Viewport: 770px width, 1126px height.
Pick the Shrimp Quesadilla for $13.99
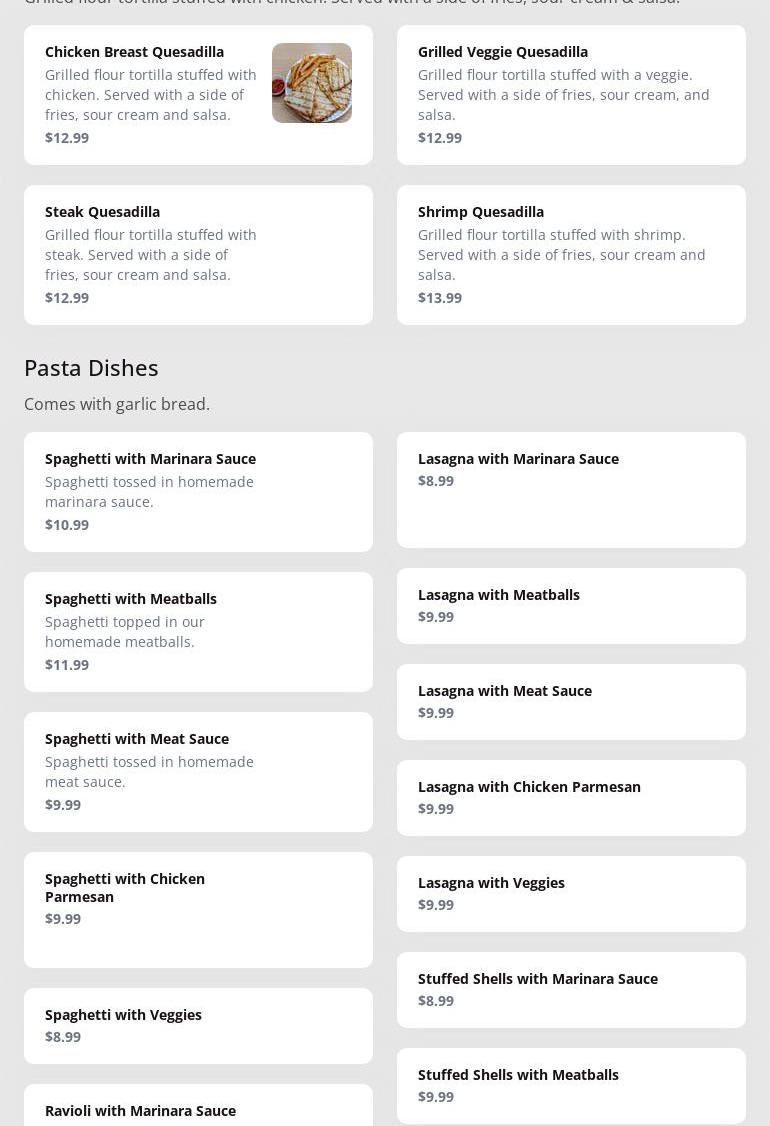[570, 254]
